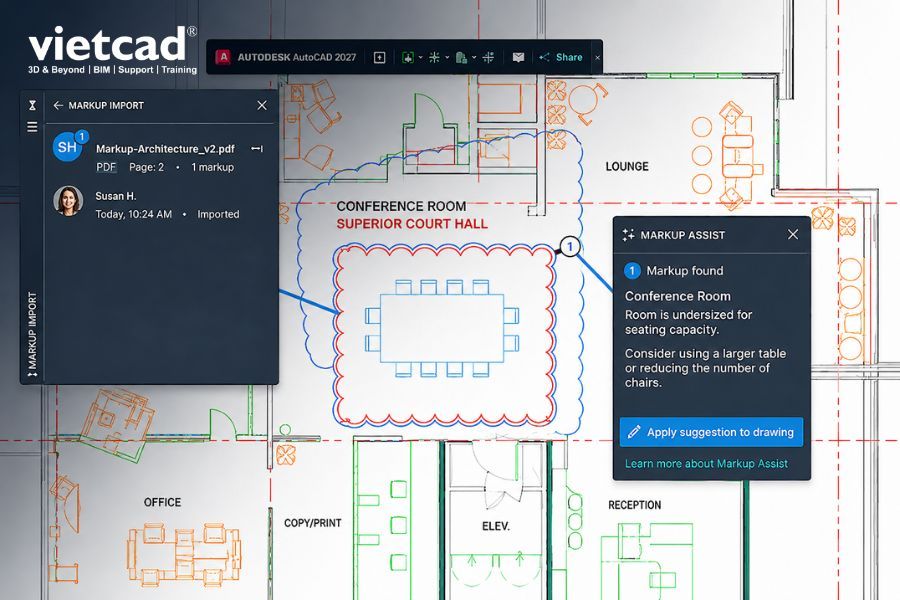
Task: Click the CONFERENCE ROOM label on drawing
Action: (x=401, y=206)
